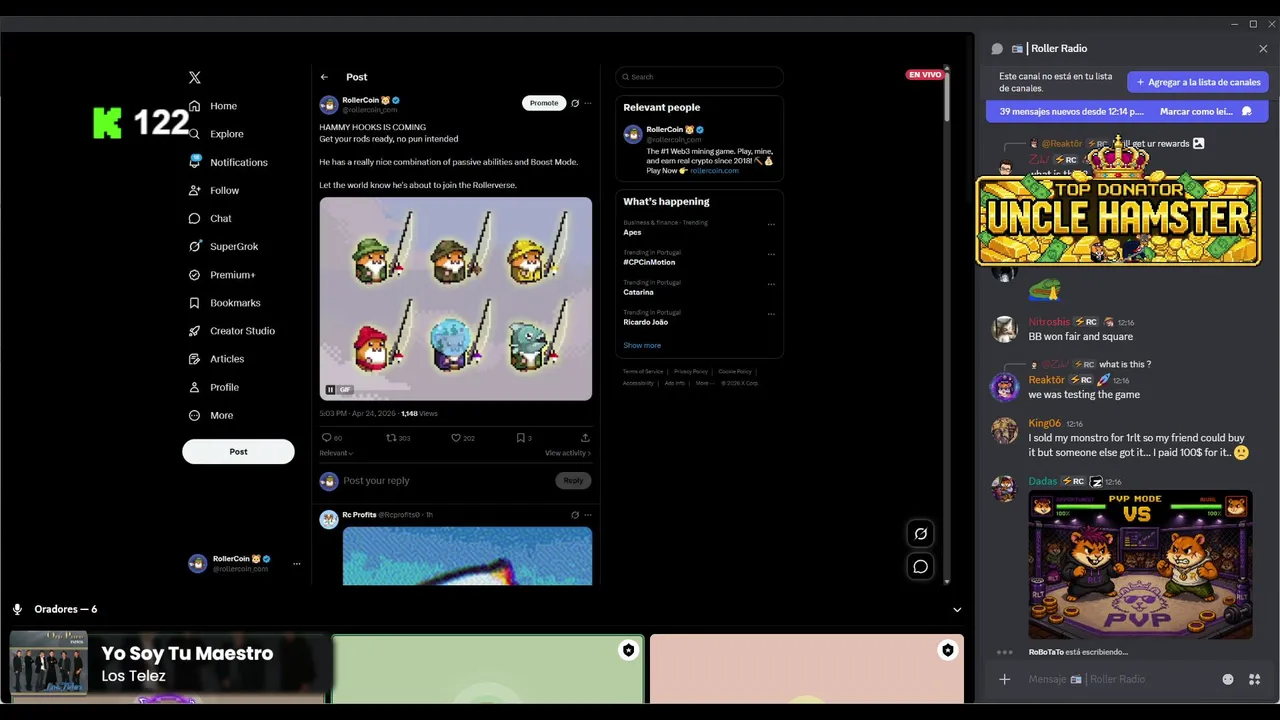Click the X logo in the sidebar
The image size is (1280, 720).
tap(195, 77)
